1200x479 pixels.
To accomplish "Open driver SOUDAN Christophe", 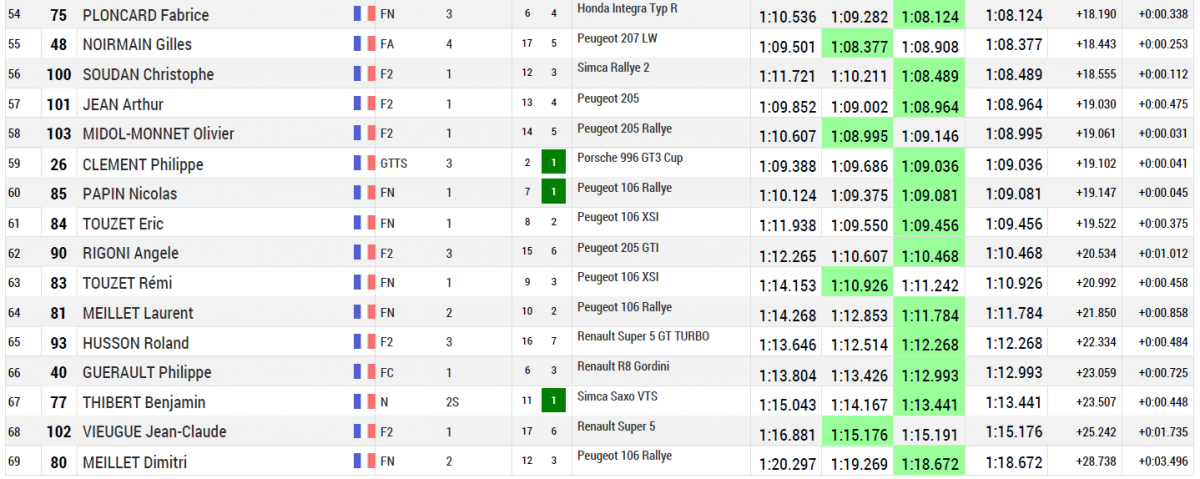I will (148, 75).
